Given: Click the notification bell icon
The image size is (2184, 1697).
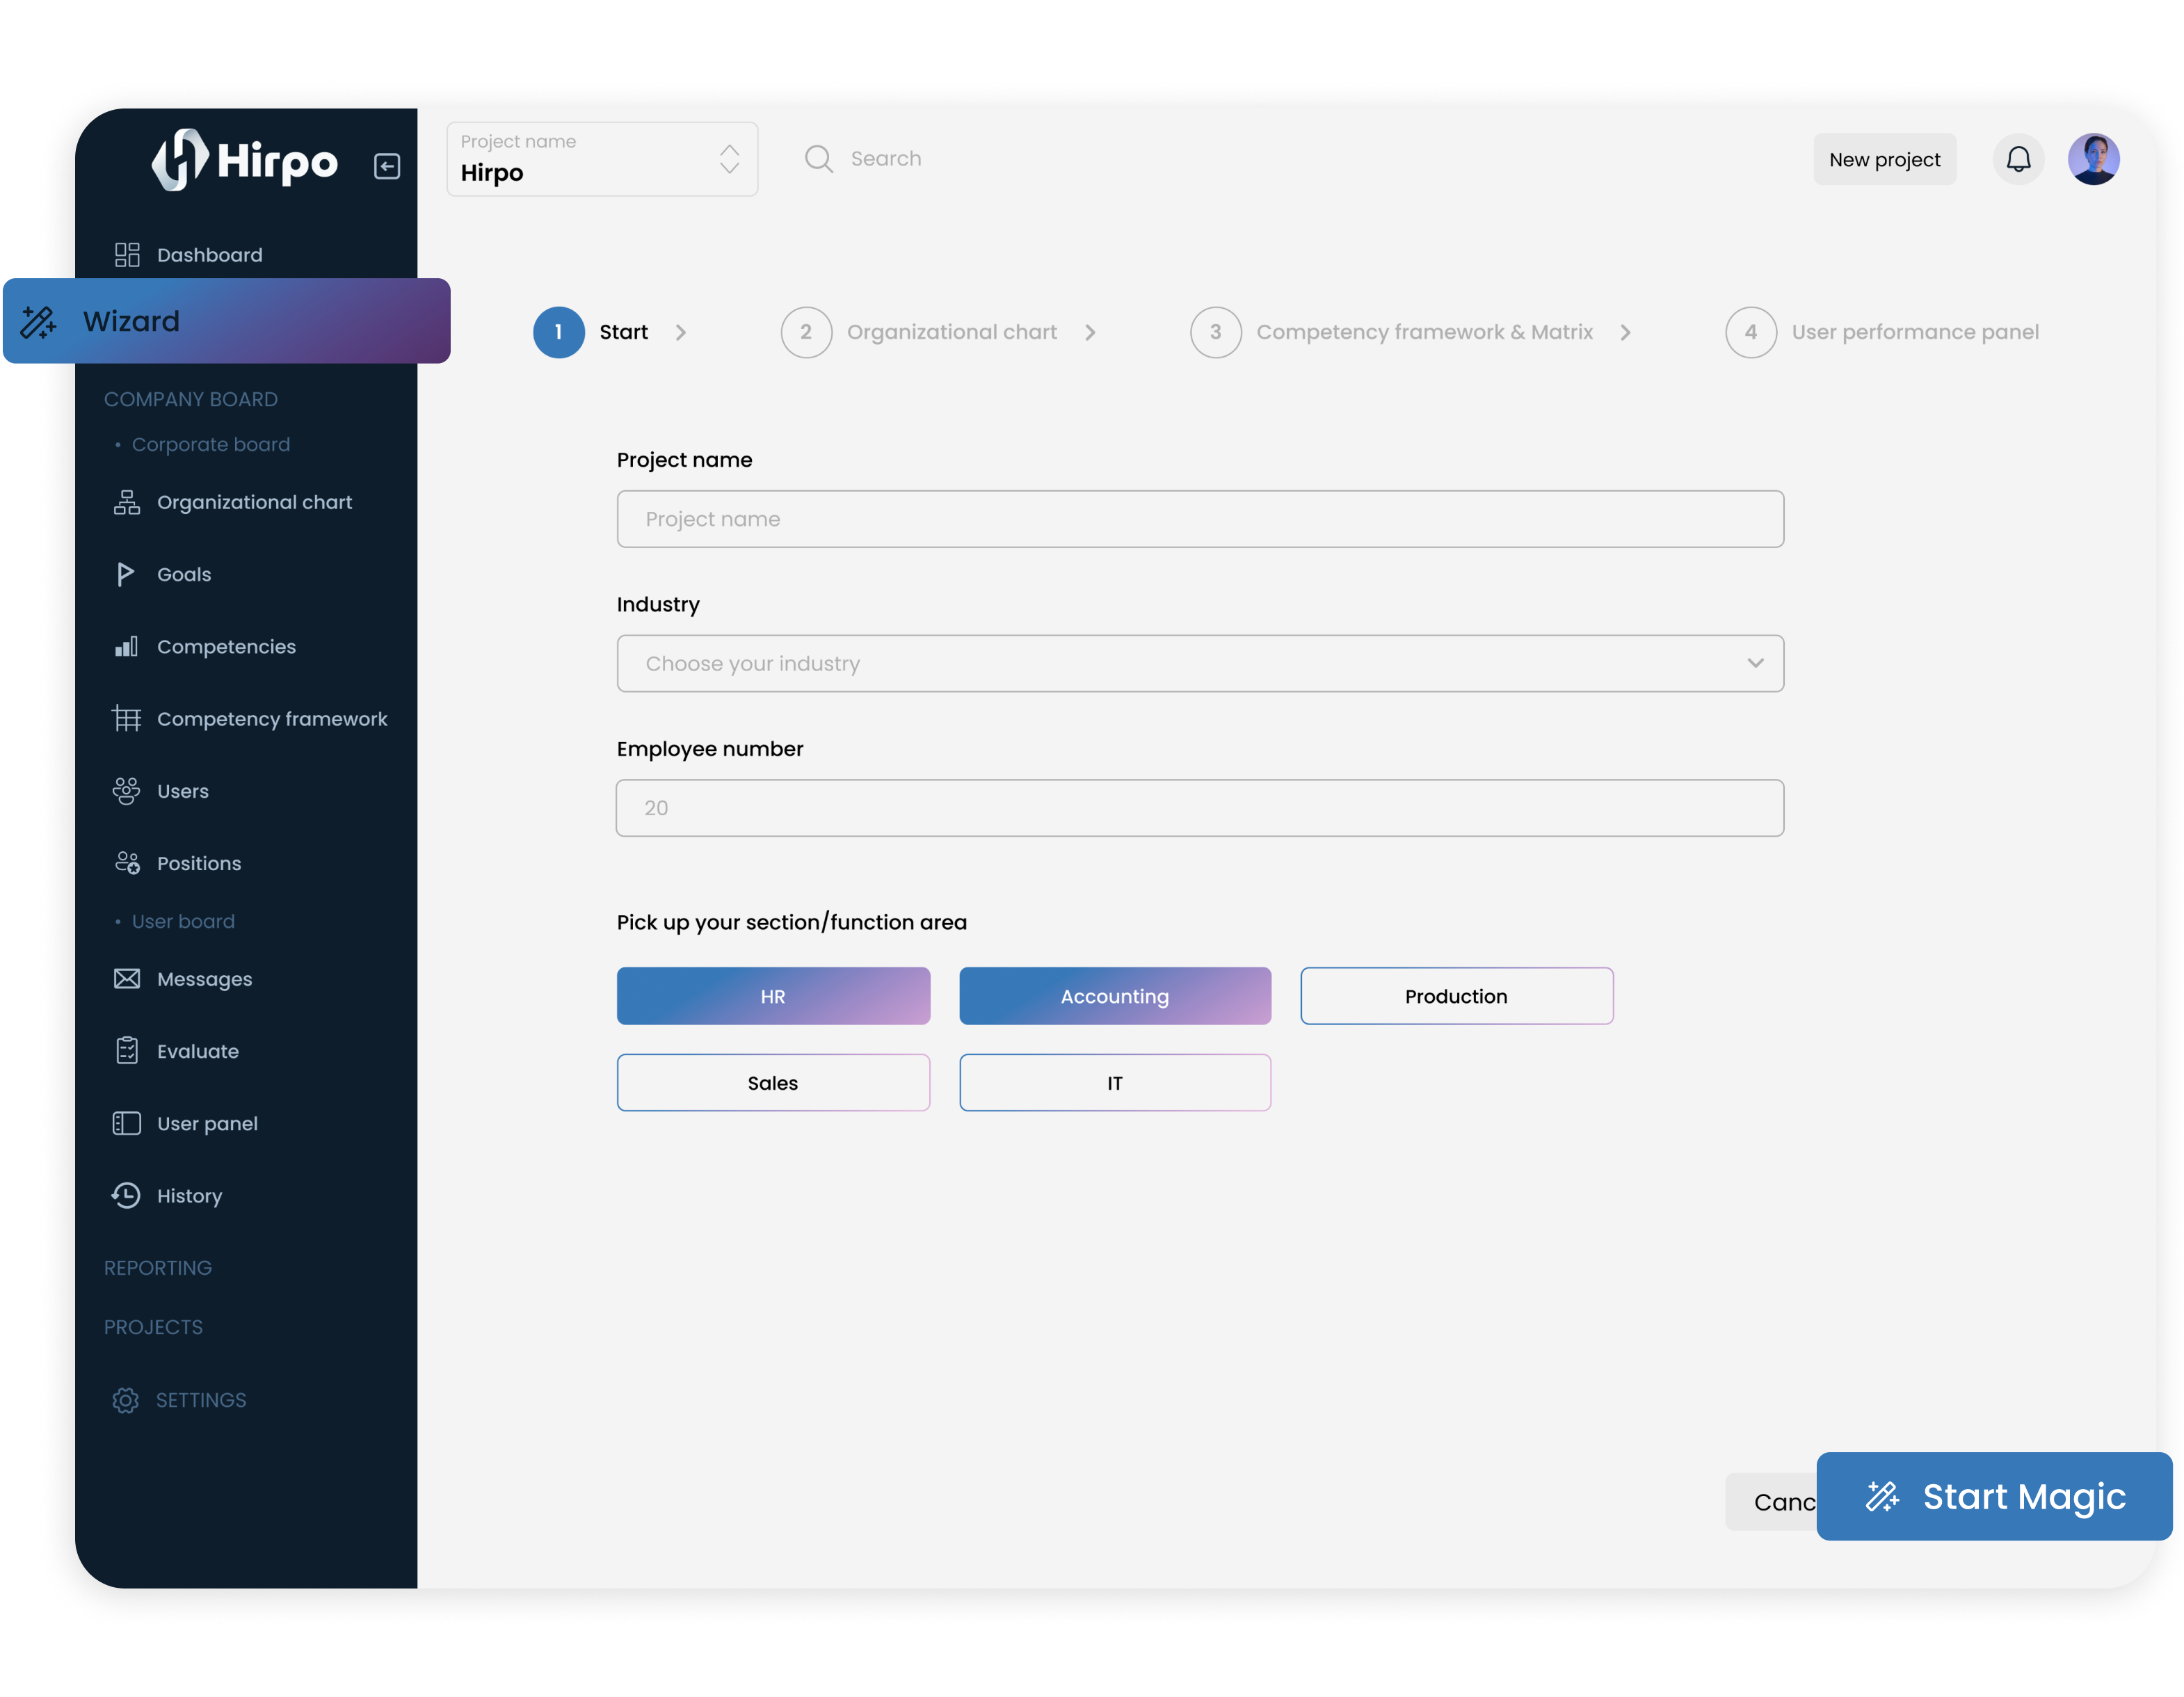Looking at the screenshot, I should pos(2018,158).
